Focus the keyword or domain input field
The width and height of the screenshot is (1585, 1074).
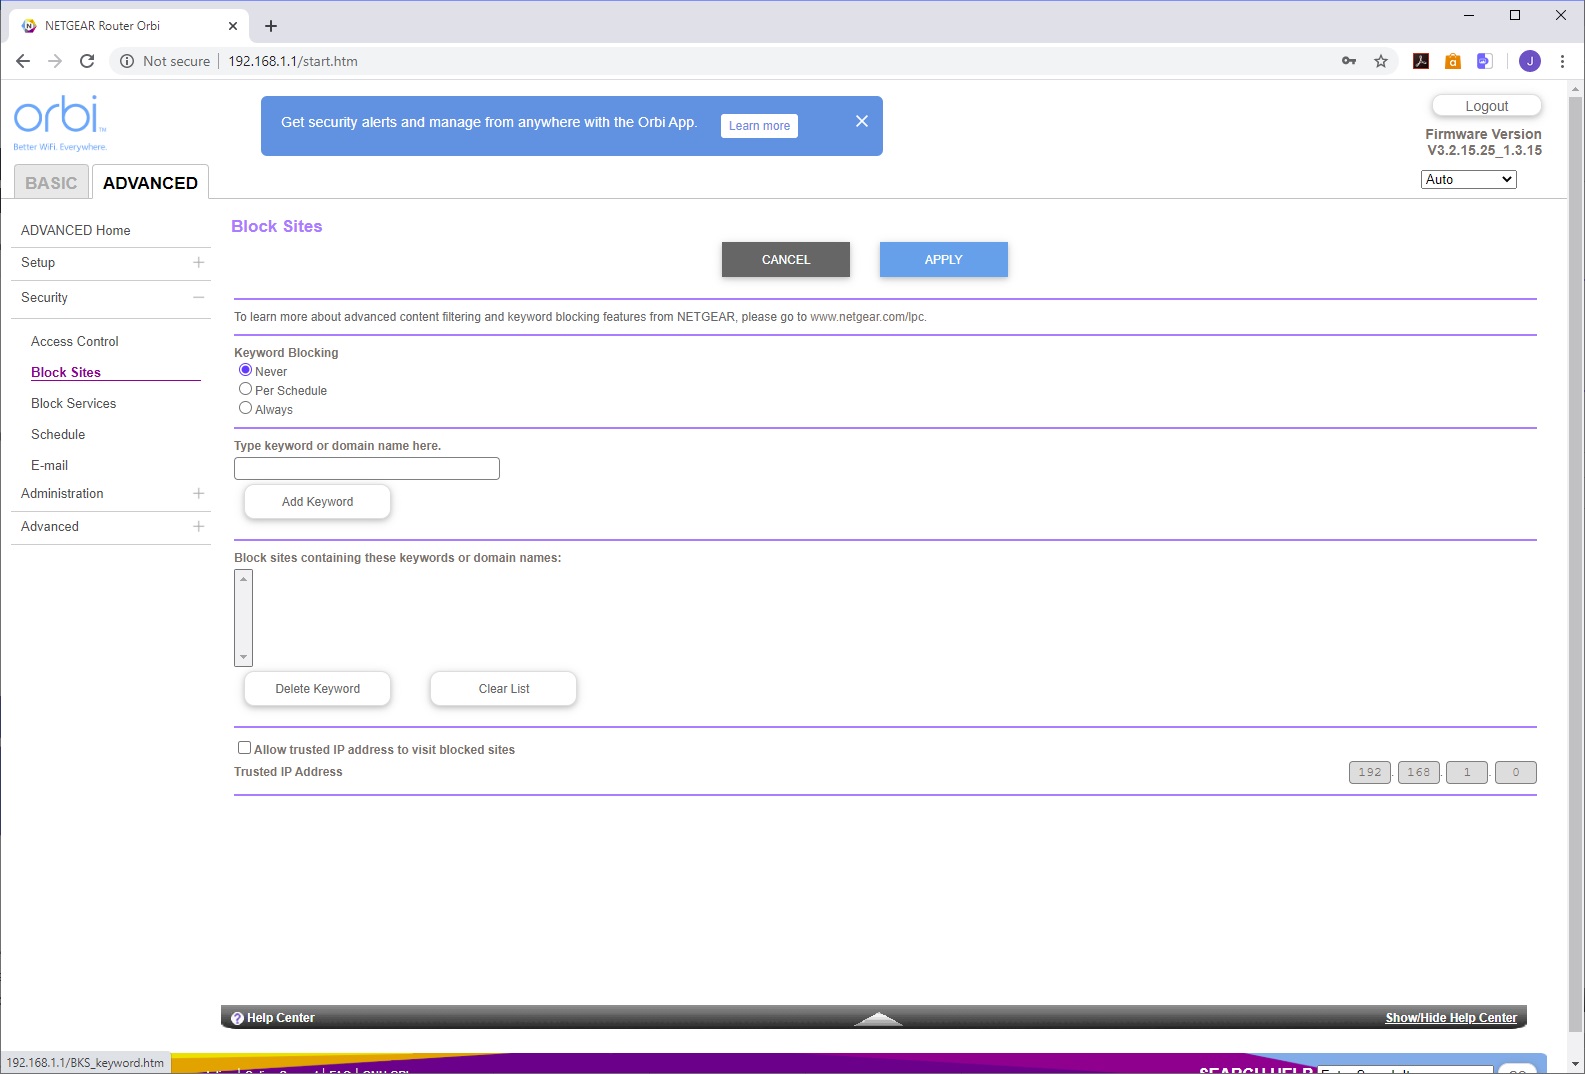[367, 468]
